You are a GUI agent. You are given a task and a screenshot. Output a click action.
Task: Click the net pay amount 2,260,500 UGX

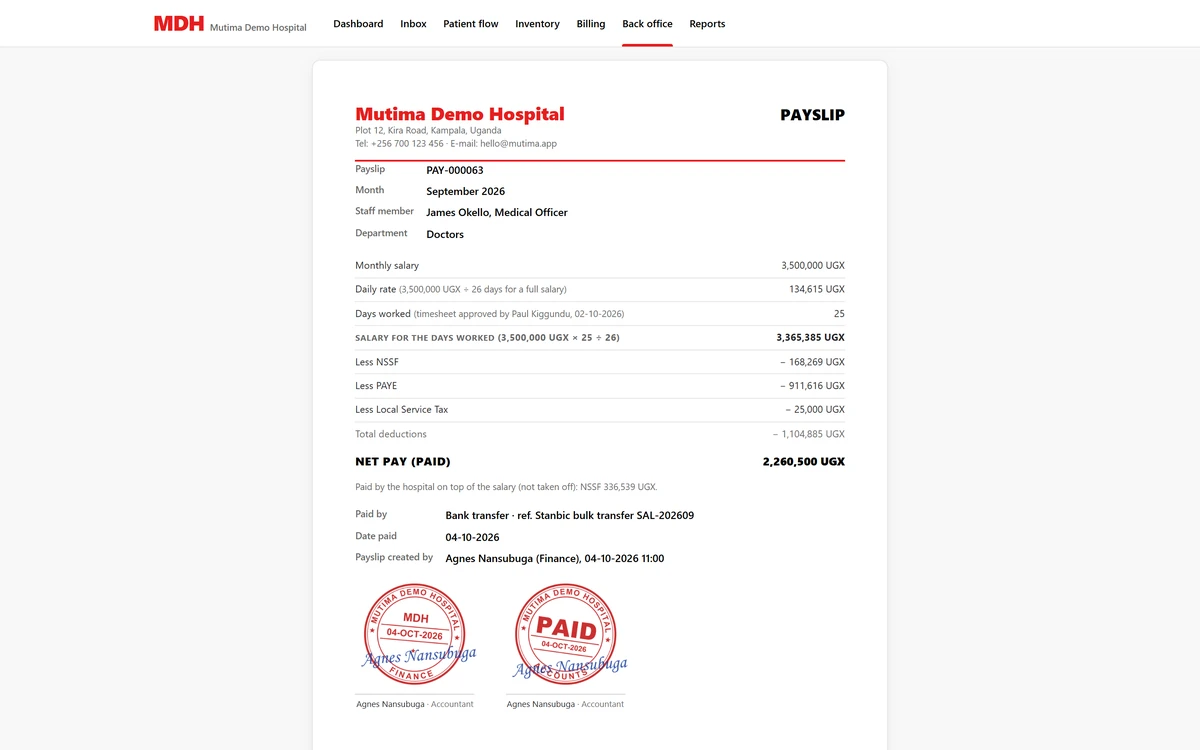tap(804, 462)
